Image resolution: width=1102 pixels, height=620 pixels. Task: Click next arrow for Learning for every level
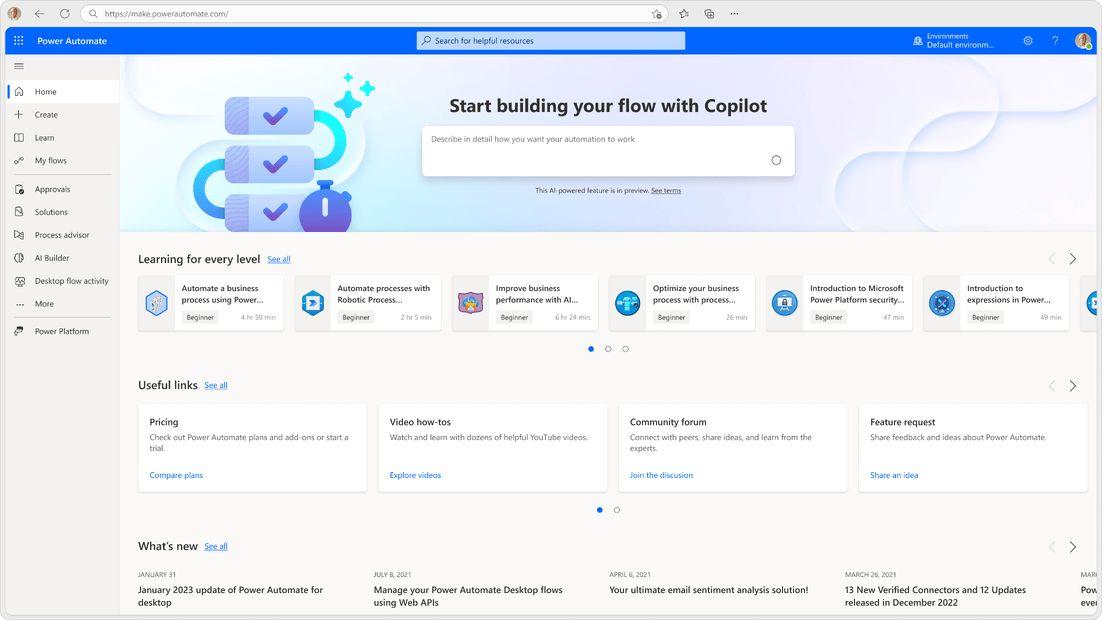pos(1072,259)
